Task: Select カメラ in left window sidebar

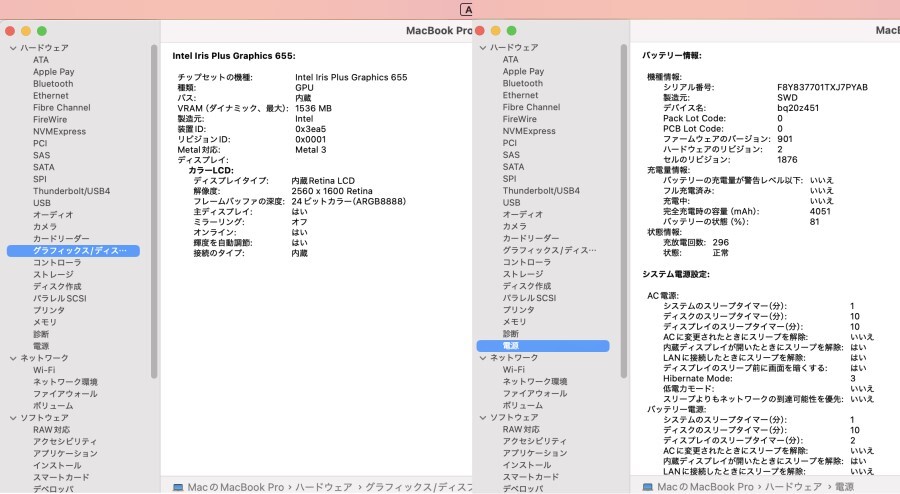Action: point(45,227)
